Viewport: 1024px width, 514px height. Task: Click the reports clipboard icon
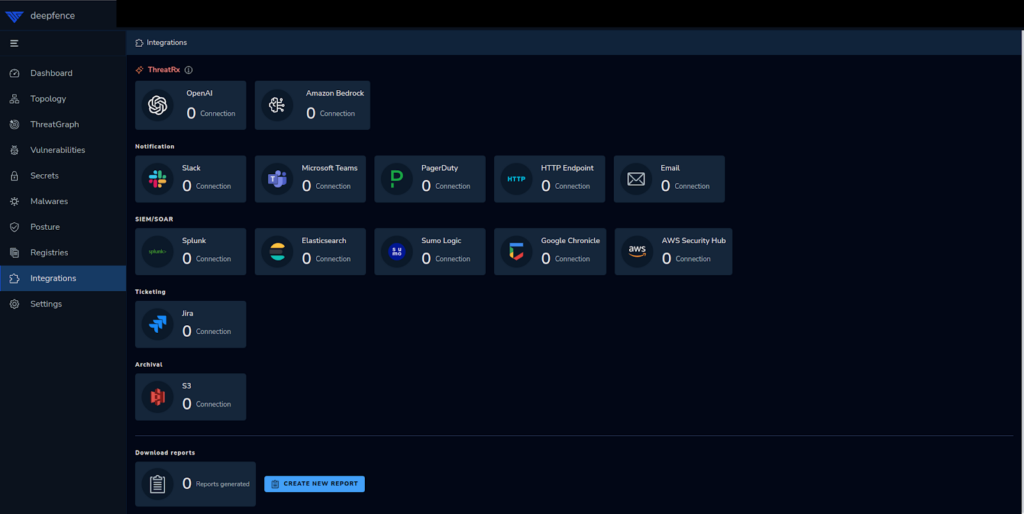(157, 484)
